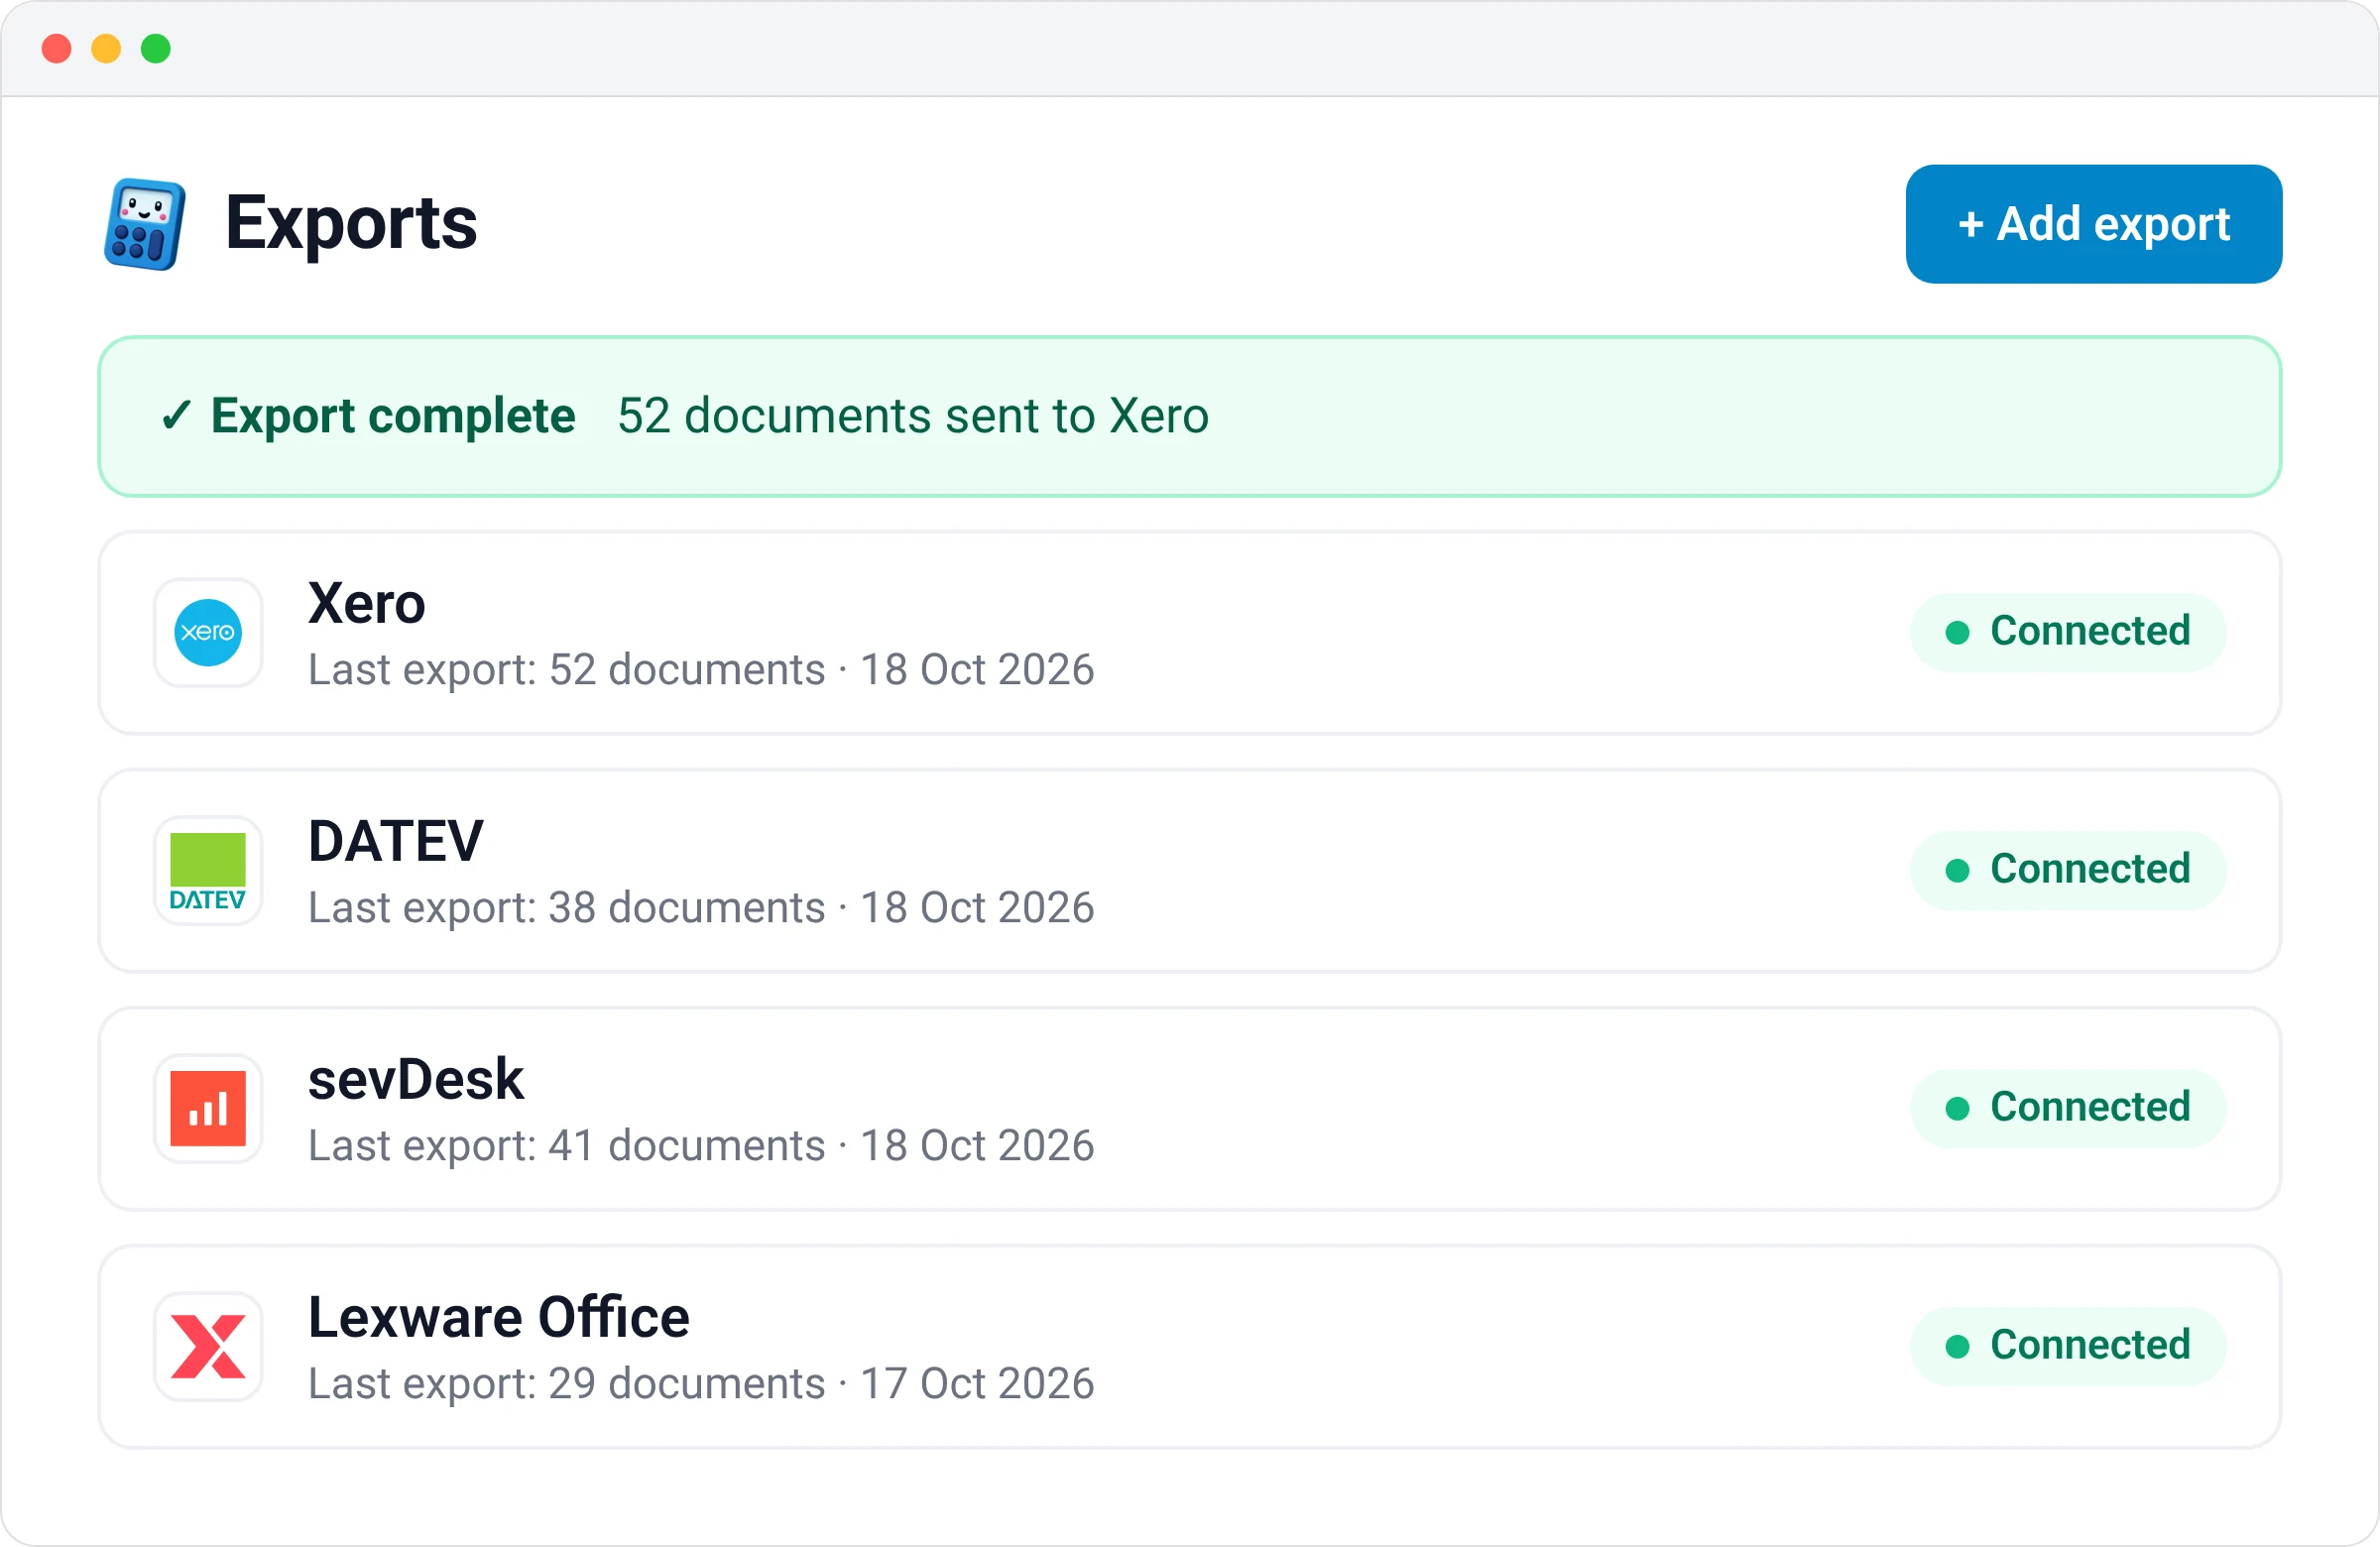Minimize the window with the yellow button
Image resolution: width=2380 pixels, height=1547 pixels.
point(106,49)
